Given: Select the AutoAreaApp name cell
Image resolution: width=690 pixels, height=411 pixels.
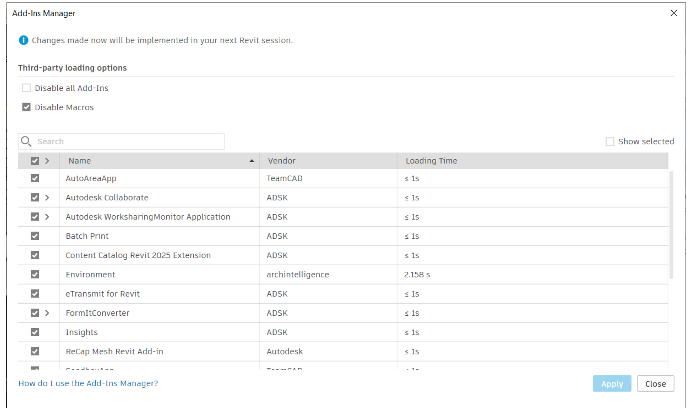Looking at the screenshot, I should click(91, 178).
